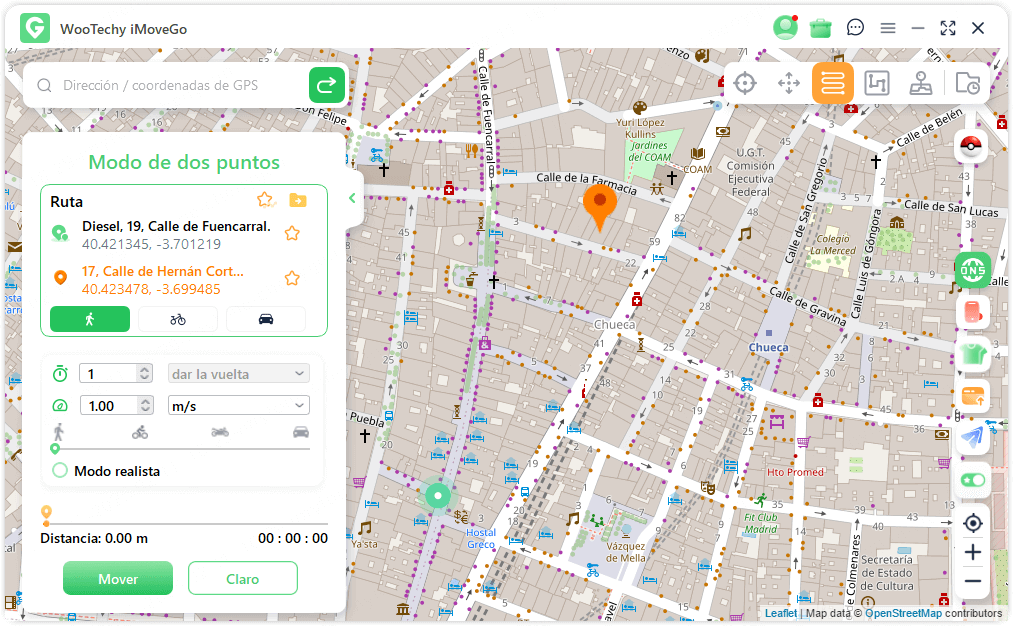
Task: Star the Ruta as favorite
Action: [x=265, y=199]
